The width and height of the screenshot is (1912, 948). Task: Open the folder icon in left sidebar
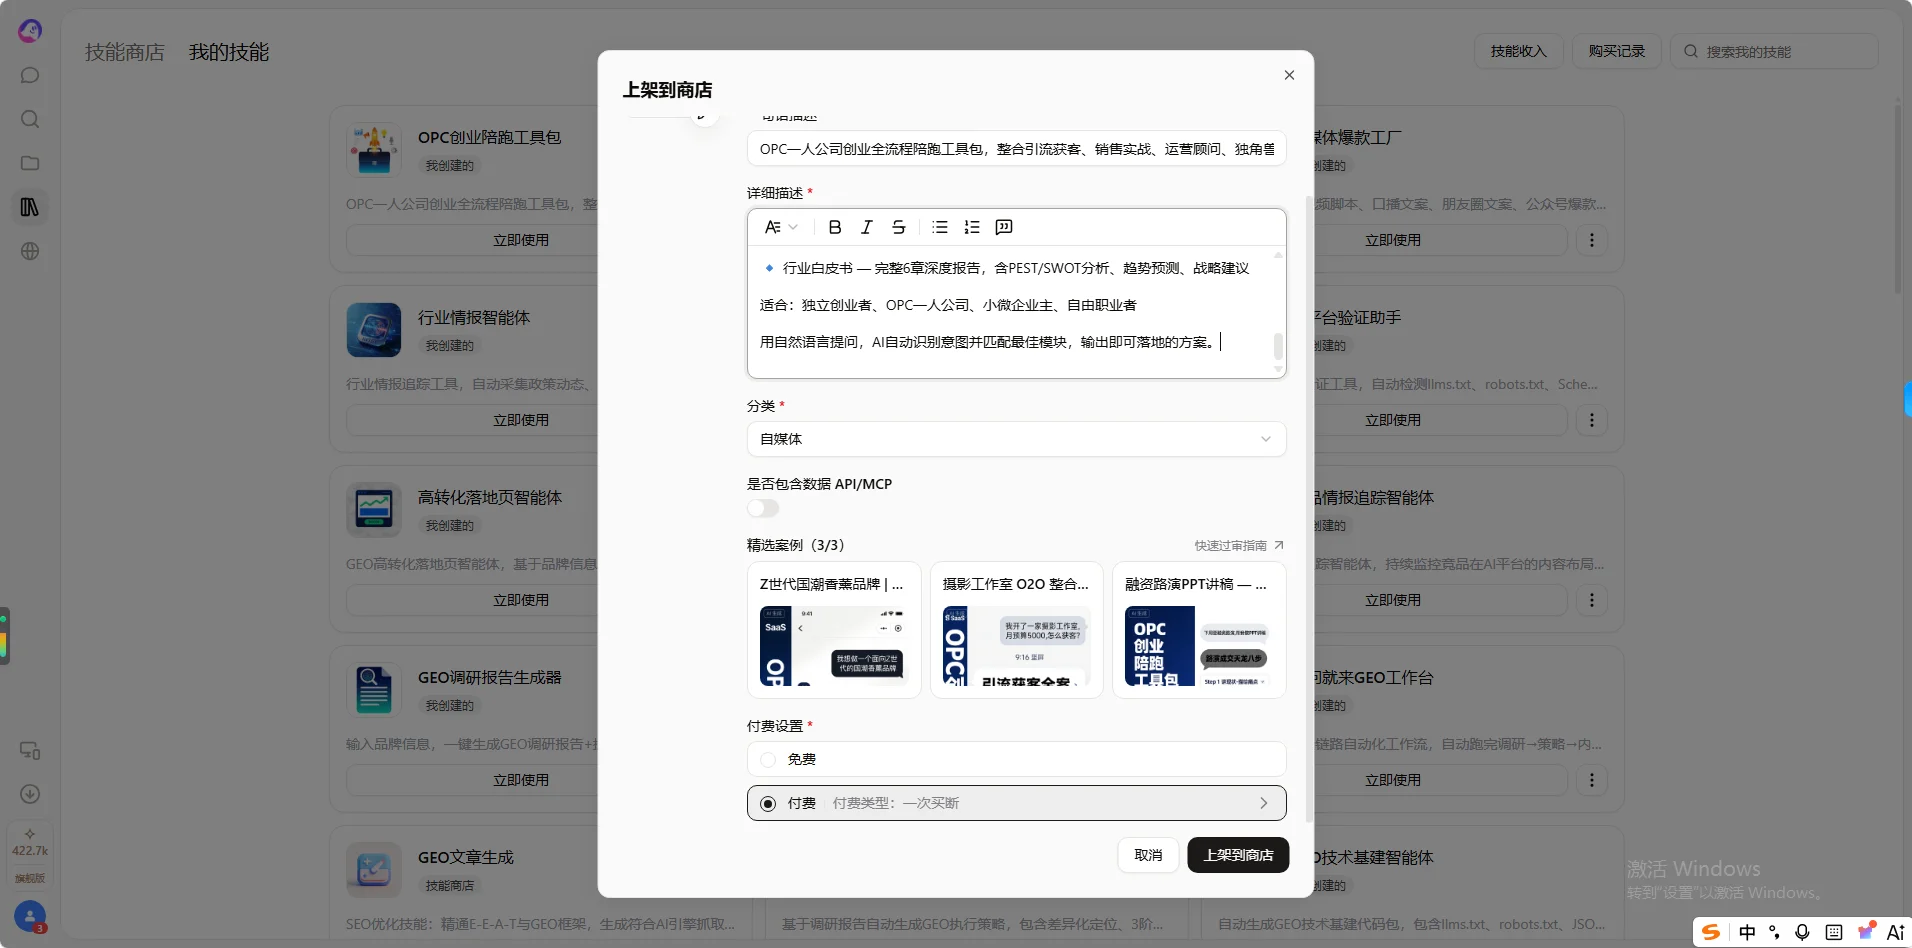30,163
